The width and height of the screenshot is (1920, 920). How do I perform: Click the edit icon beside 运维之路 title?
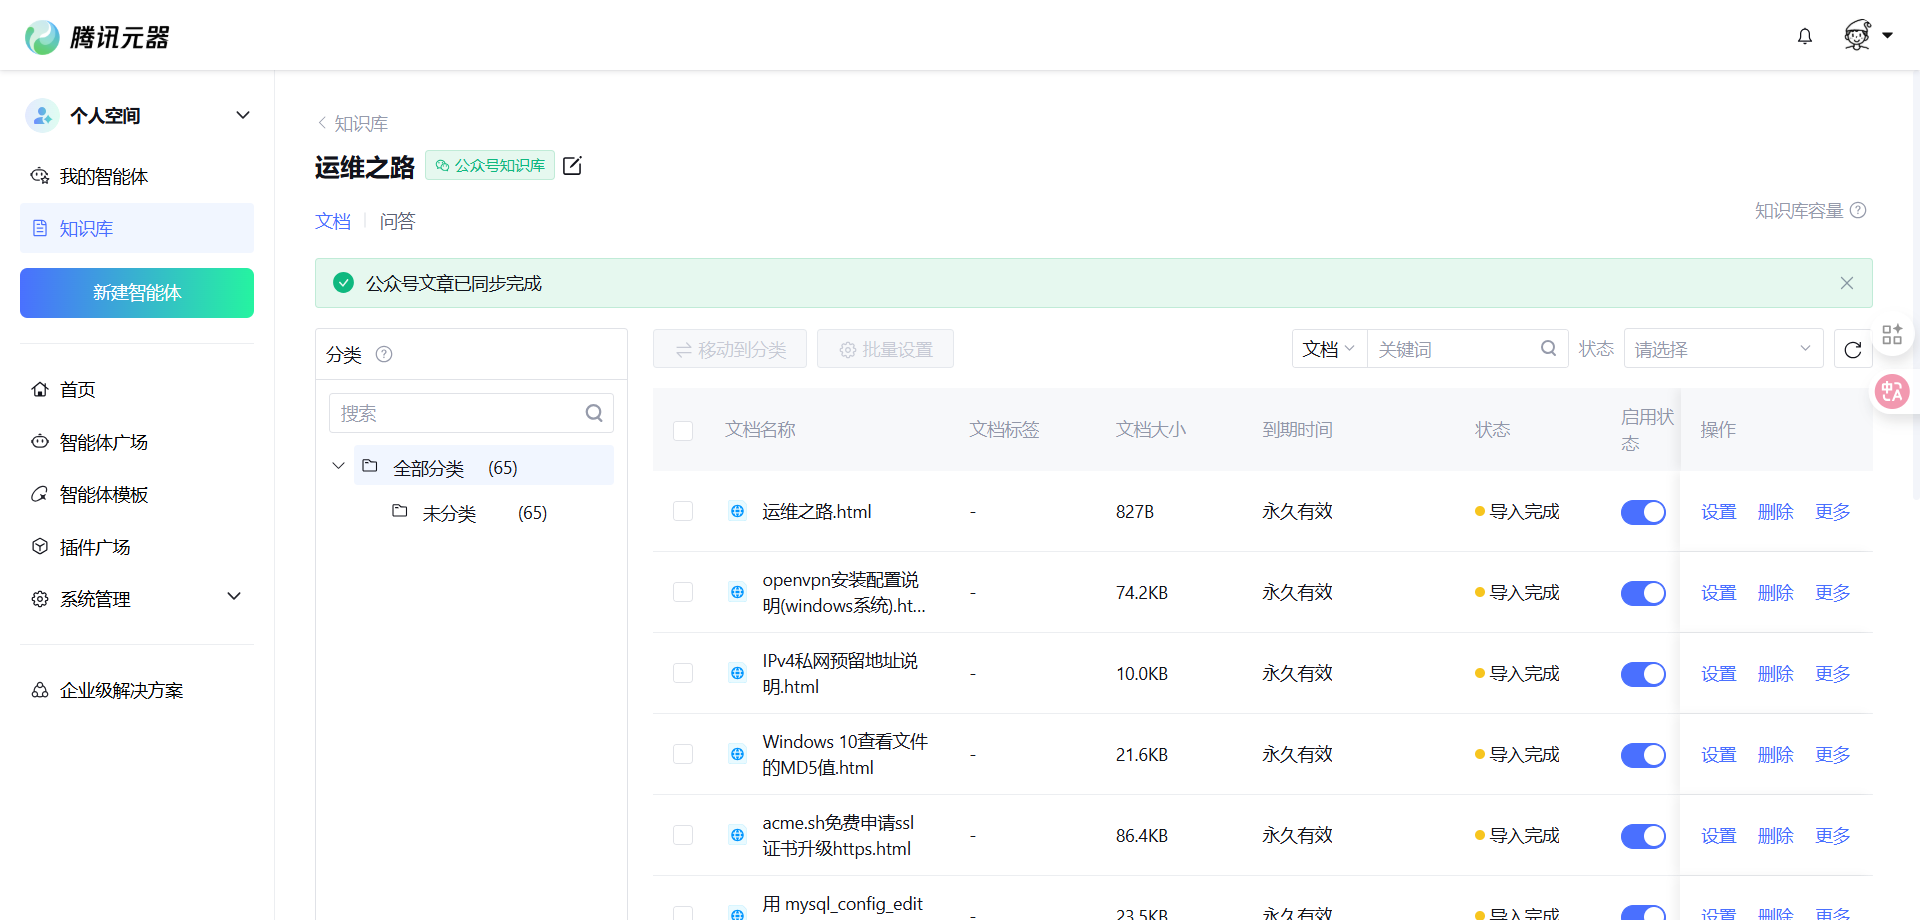572,166
